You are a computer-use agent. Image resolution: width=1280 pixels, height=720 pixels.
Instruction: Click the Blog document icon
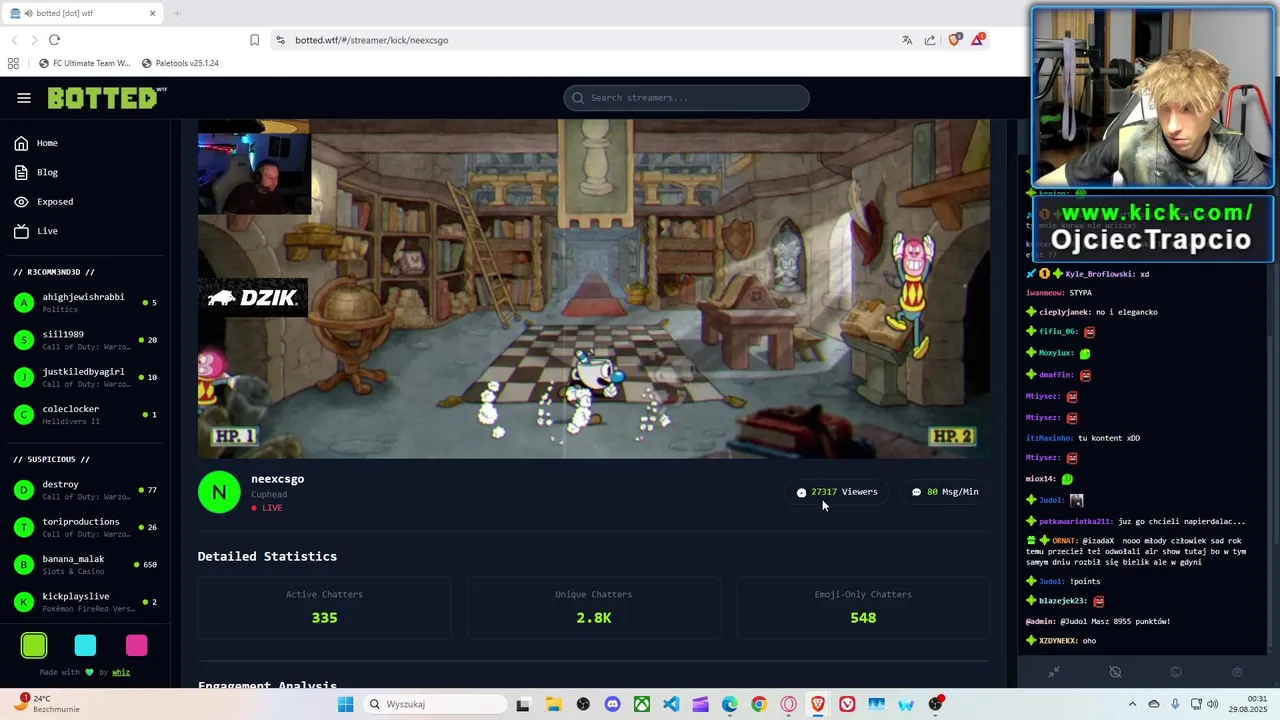coord(21,172)
